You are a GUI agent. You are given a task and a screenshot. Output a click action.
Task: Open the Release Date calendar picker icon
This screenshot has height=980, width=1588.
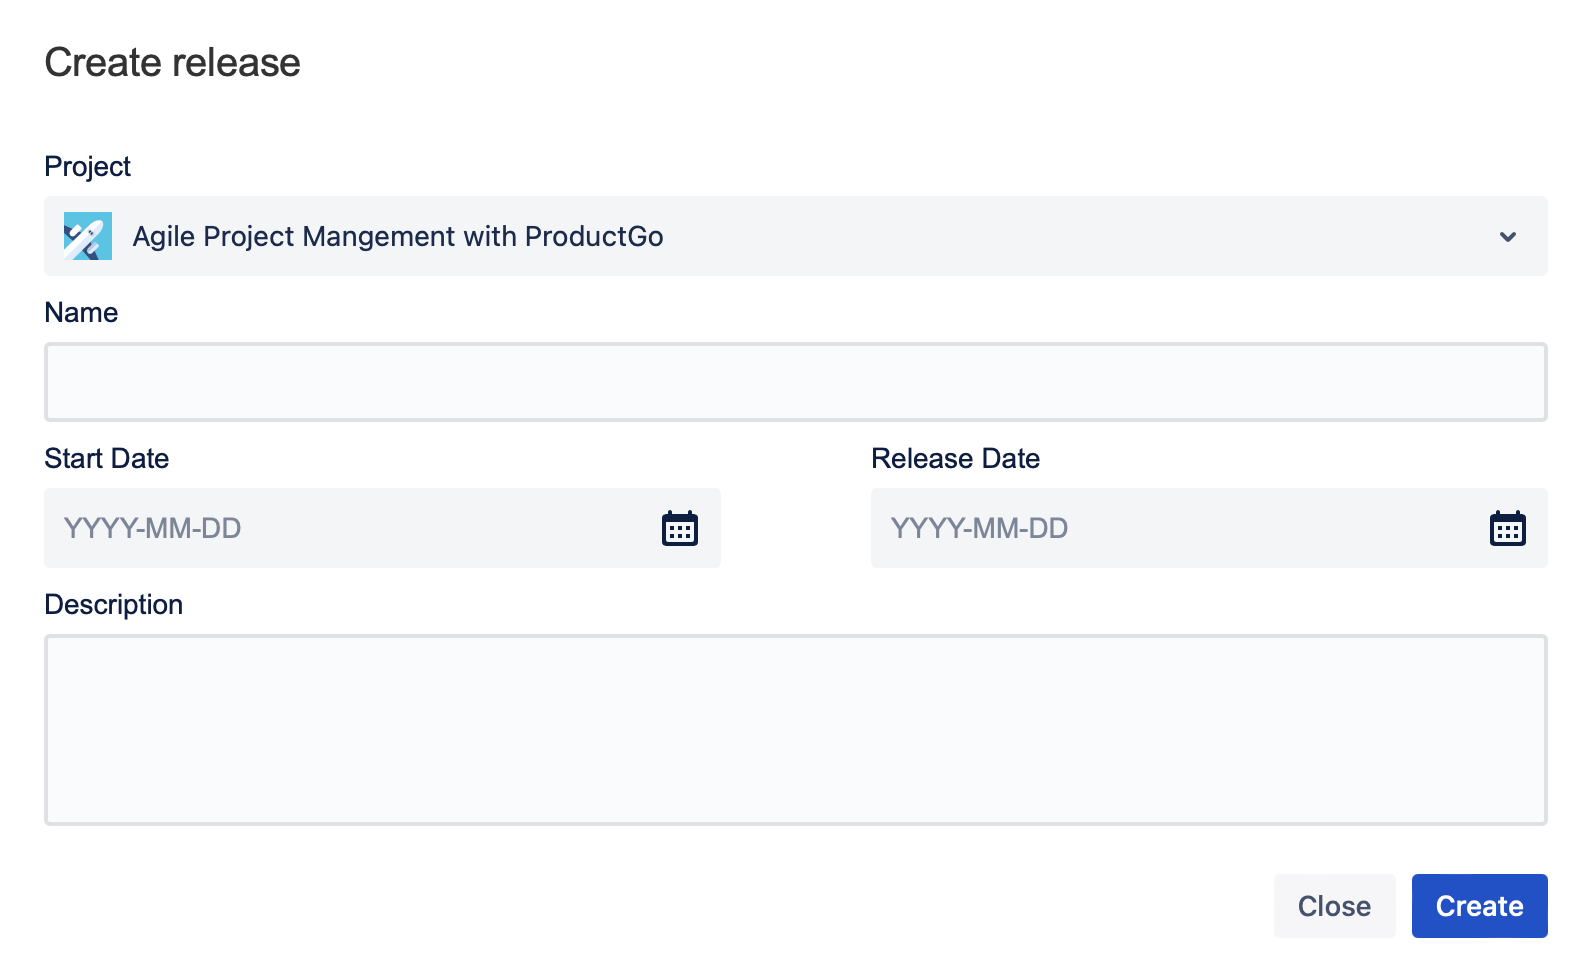tap(1507, 528)
